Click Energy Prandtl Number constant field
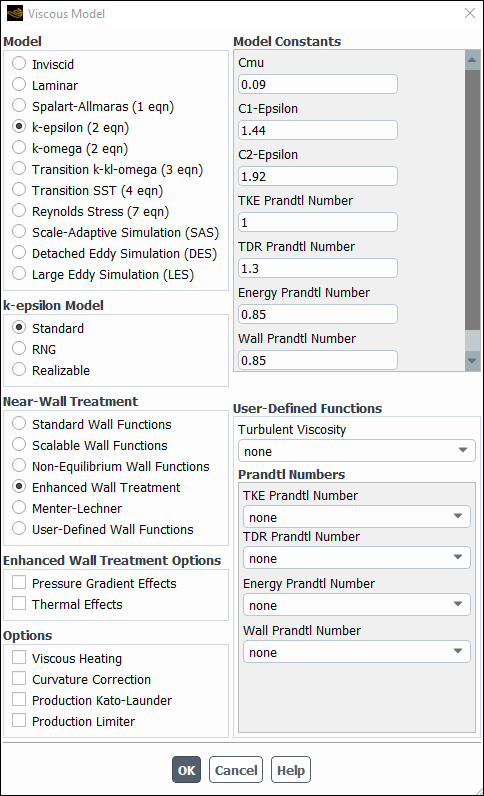The image size is (484, 796). click(318, 314)
